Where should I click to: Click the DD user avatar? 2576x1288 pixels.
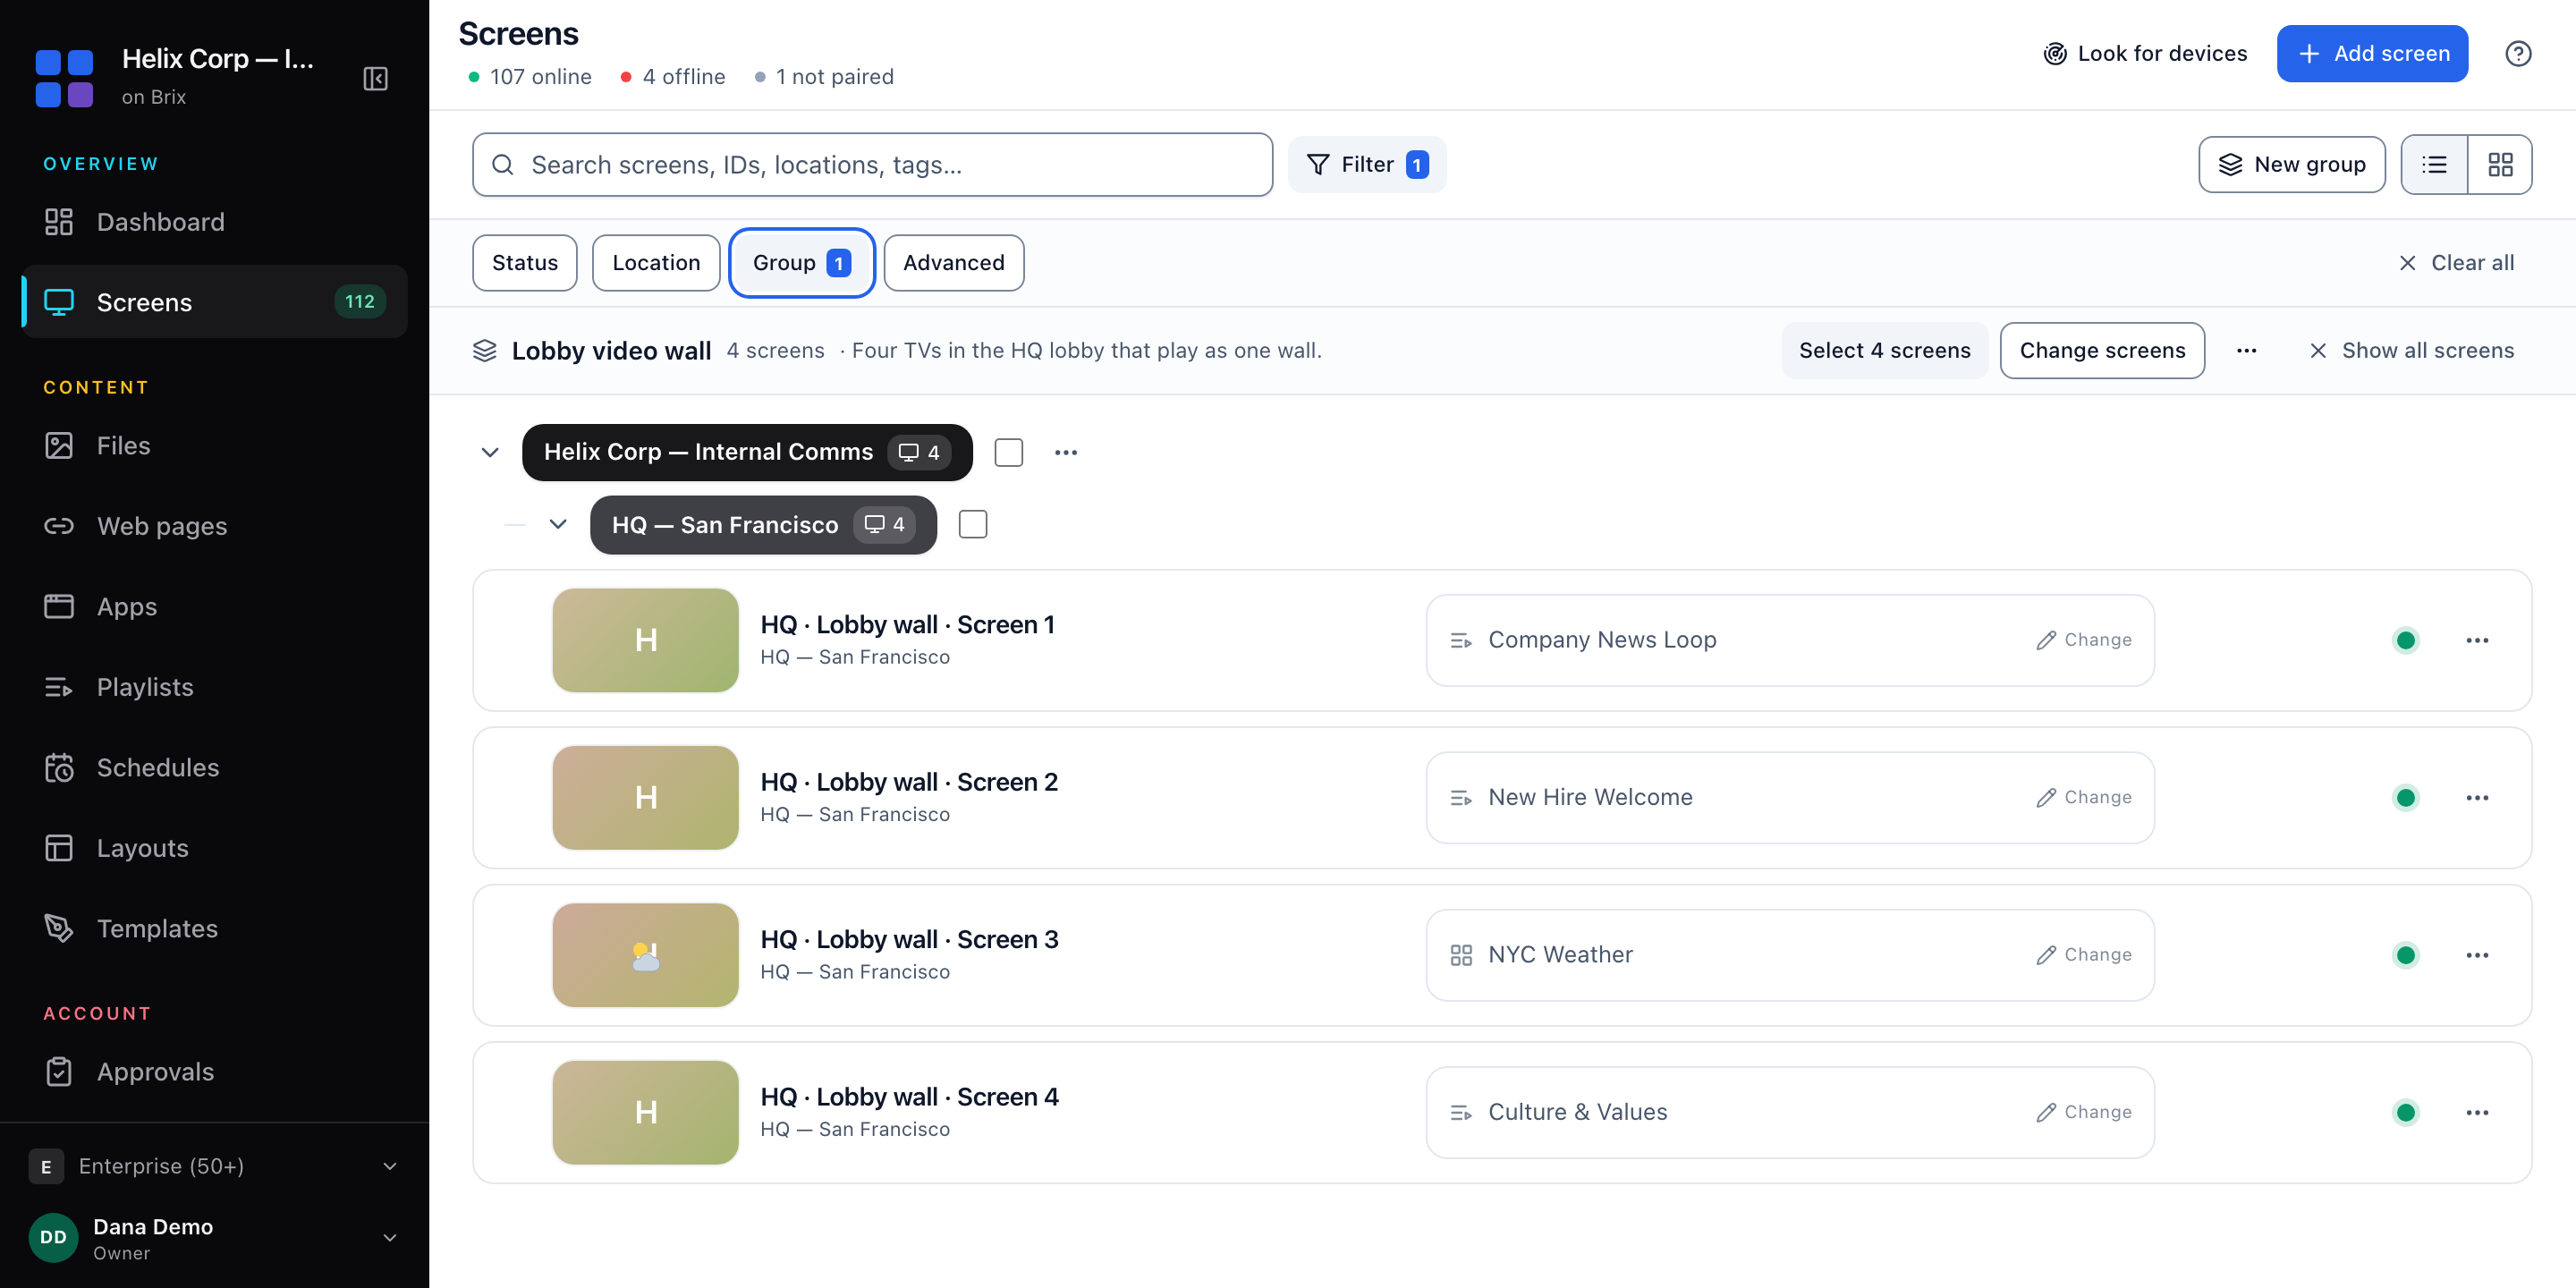53,1237
